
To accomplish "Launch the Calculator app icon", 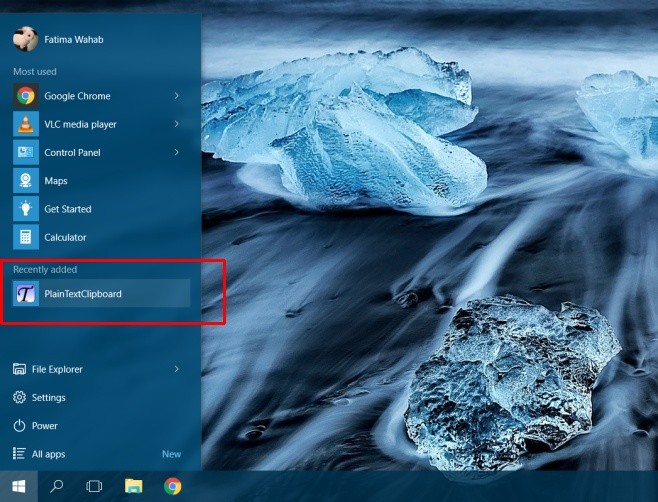I will 25,237.
